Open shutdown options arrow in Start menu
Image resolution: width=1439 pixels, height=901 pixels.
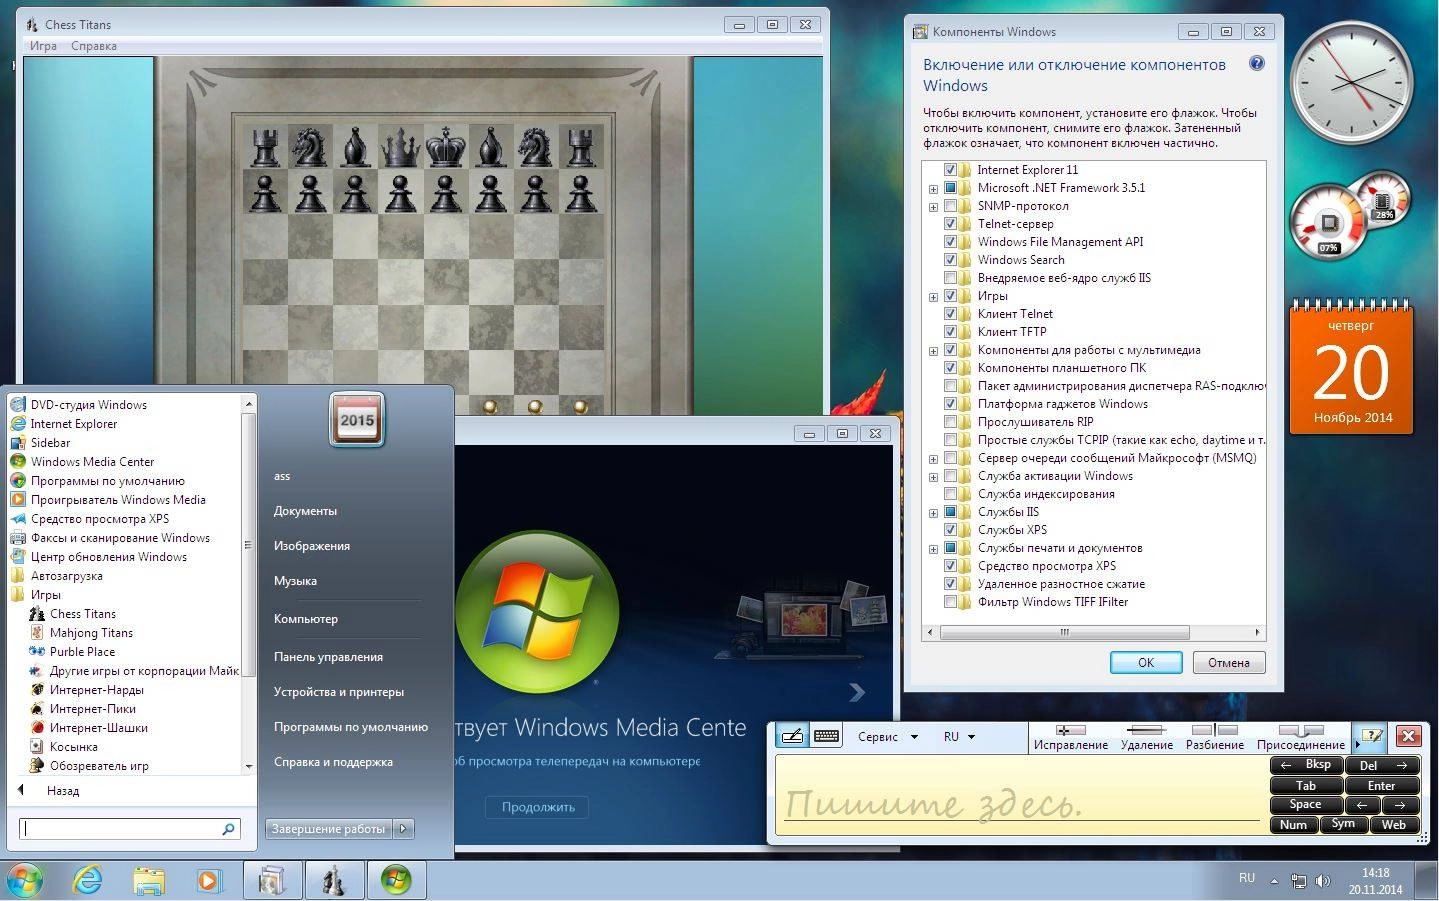(403, 828)
